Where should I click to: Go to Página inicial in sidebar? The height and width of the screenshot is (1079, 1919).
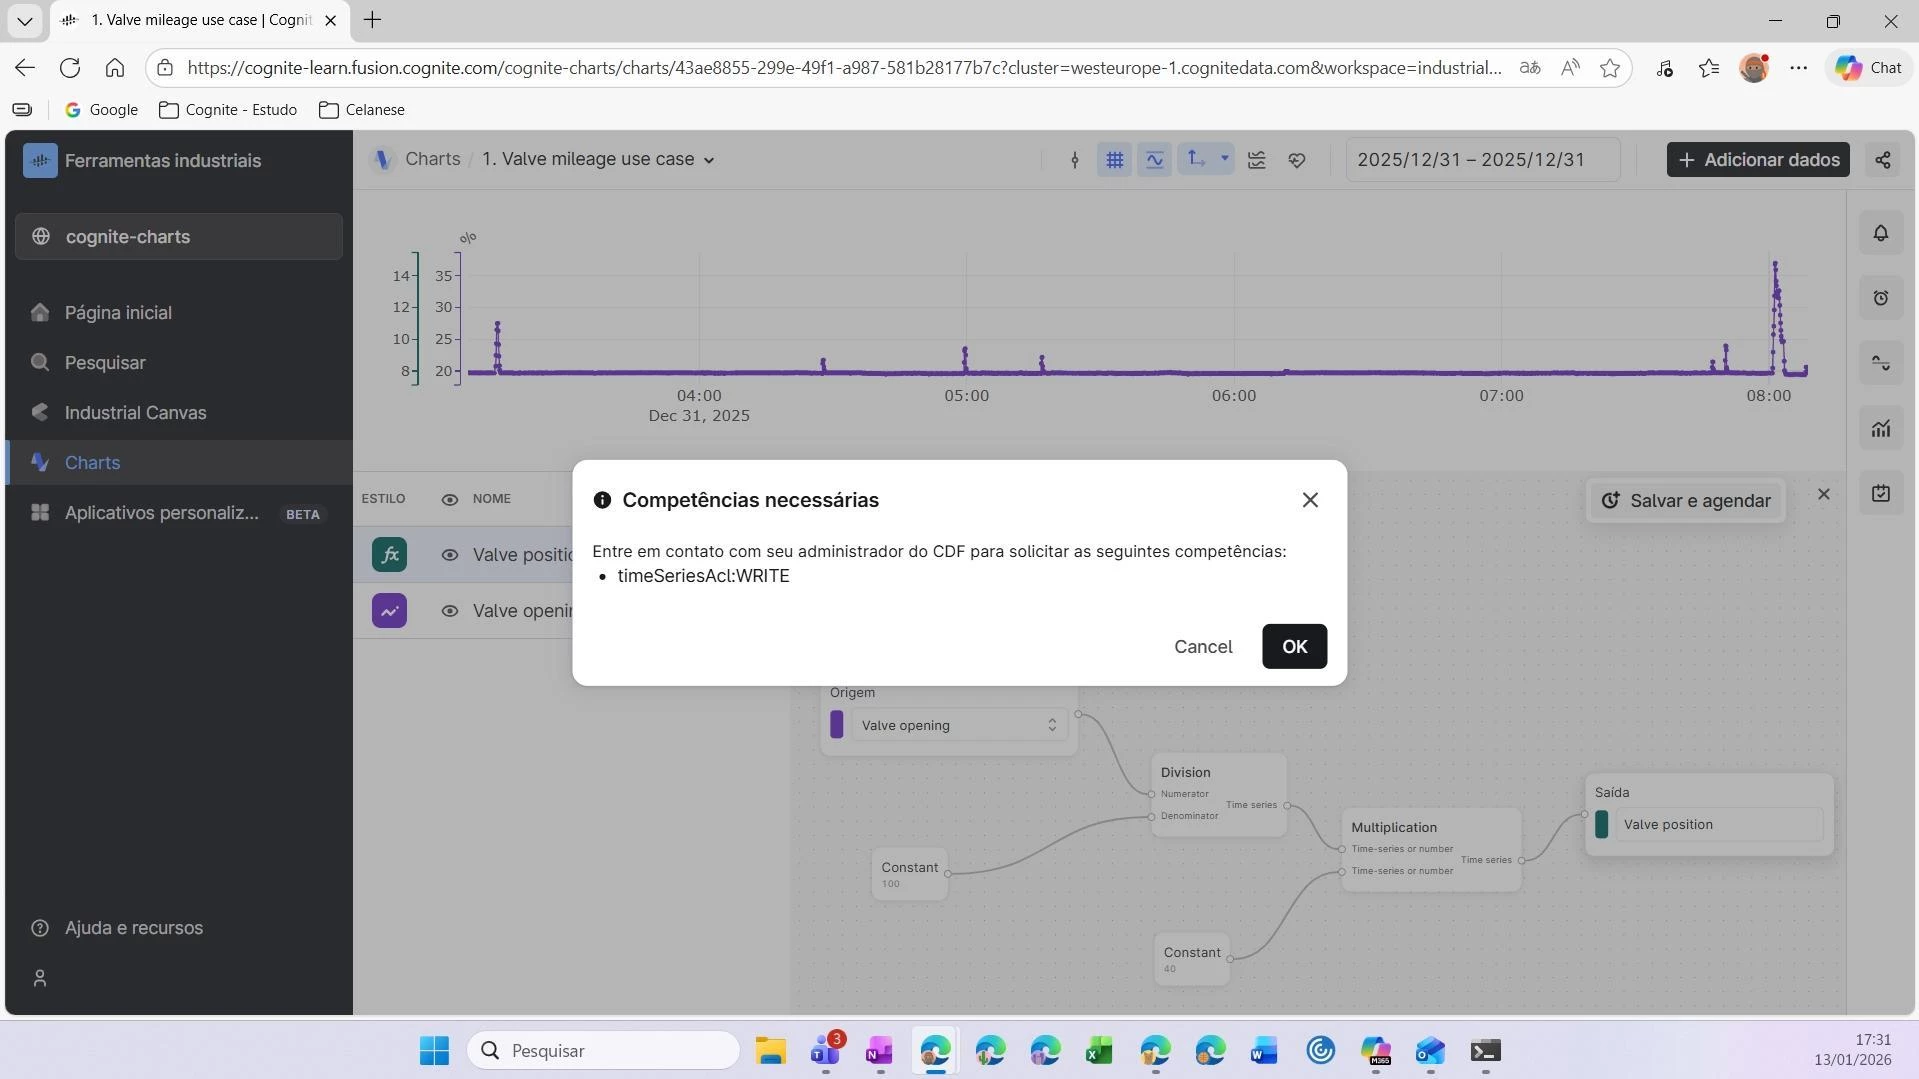pyautogui.click(x=179, y=313)
